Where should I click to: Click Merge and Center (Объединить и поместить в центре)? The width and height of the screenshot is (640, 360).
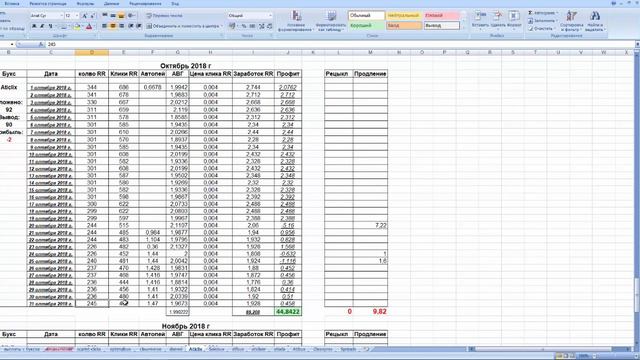[182, 26]
